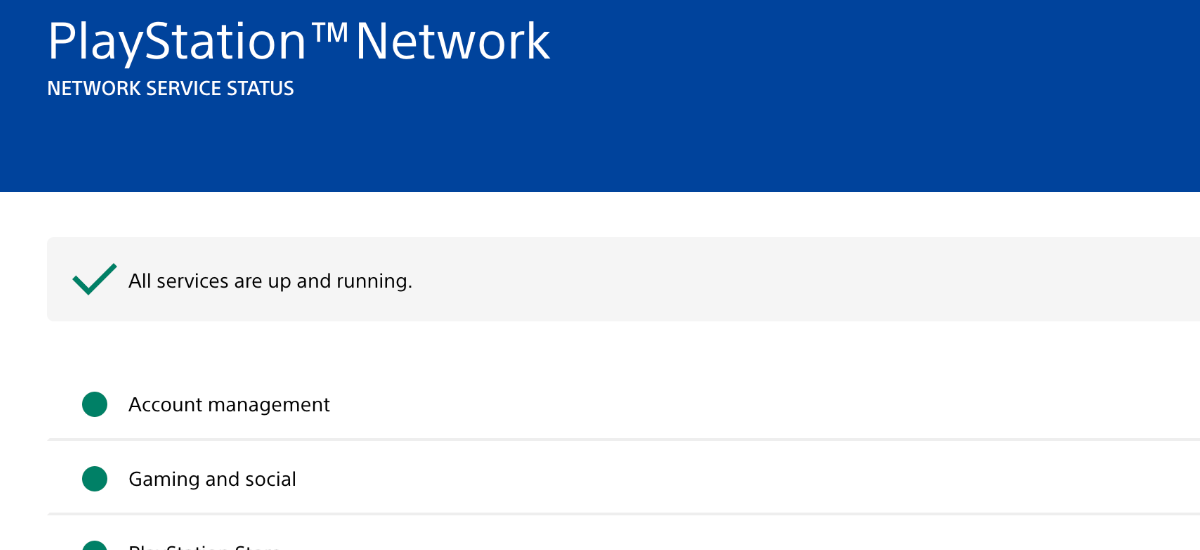Click the 'All services are up and running' message
The width and height of the screenshot is (1200, 550).
tap(270, 281)
